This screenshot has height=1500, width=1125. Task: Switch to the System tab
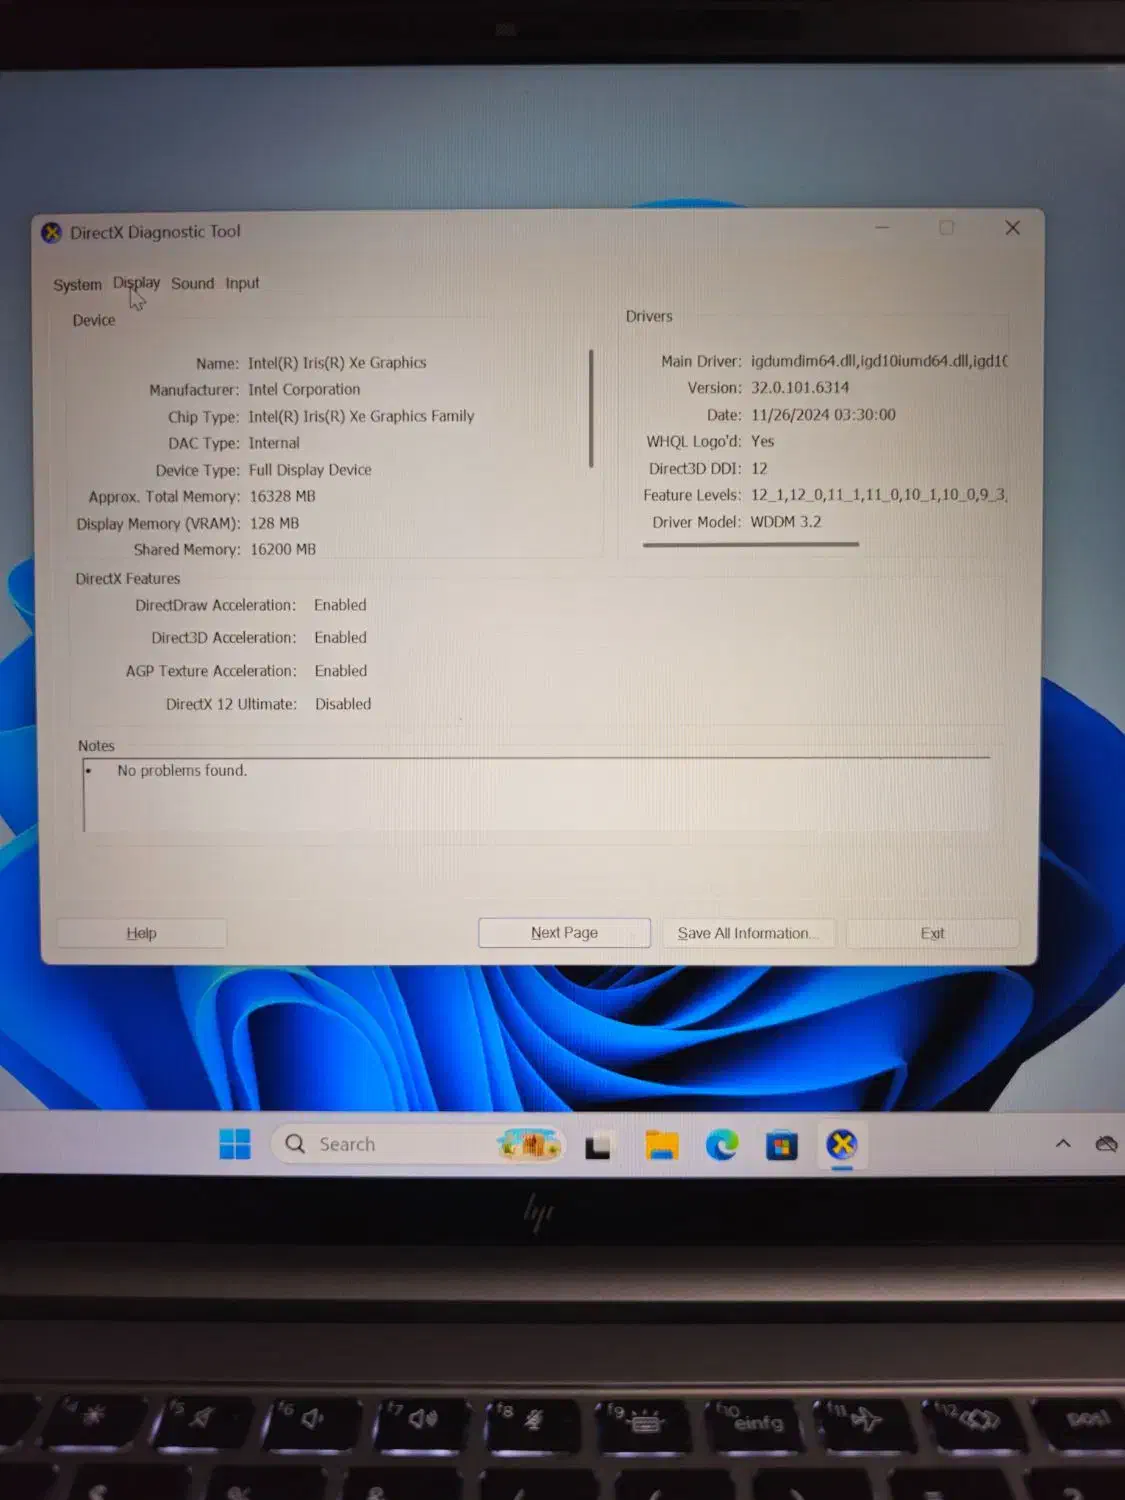click(77, 285)
